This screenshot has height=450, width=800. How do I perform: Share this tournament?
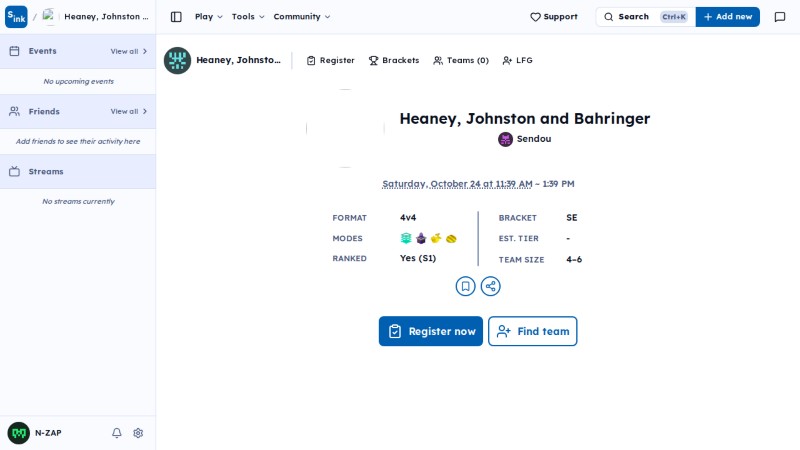click(490, 286)
